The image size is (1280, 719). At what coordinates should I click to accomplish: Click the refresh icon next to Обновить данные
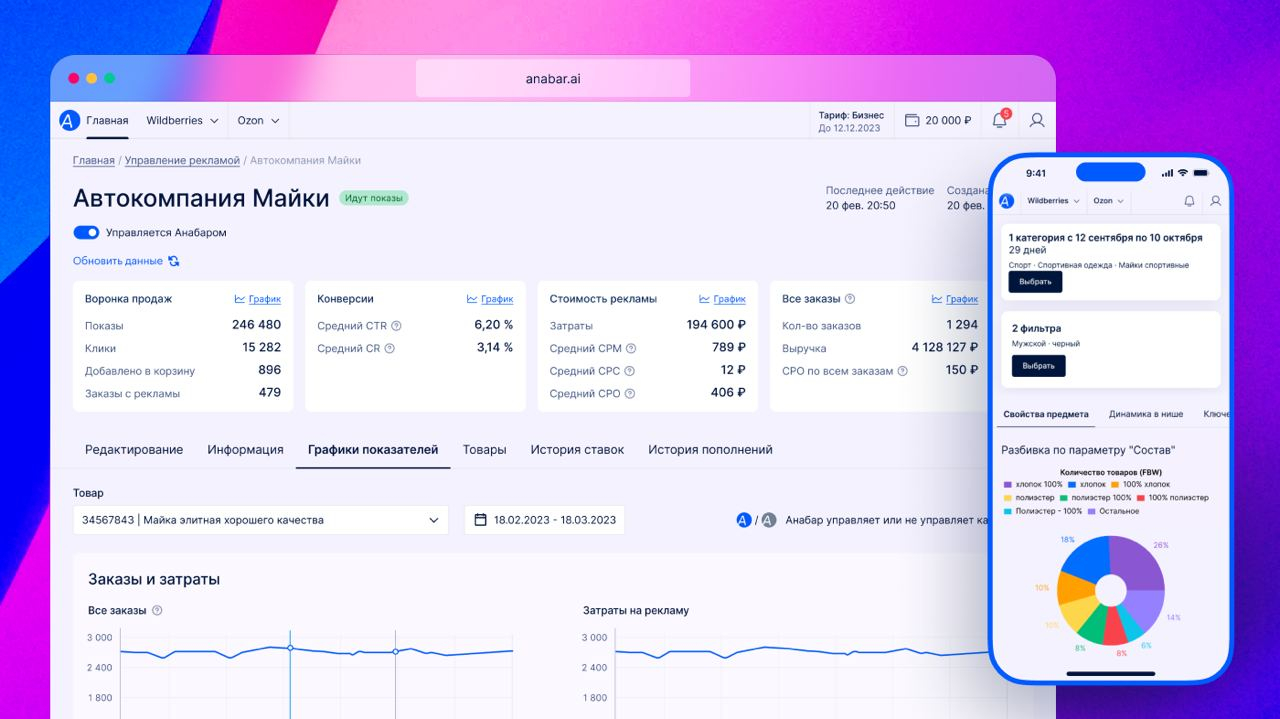[x=174, y=261]
